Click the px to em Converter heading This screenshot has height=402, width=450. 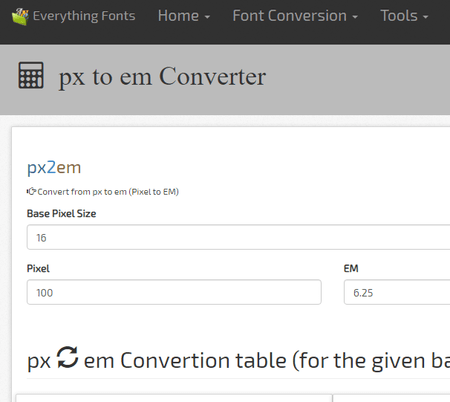(x=162, y=77)
